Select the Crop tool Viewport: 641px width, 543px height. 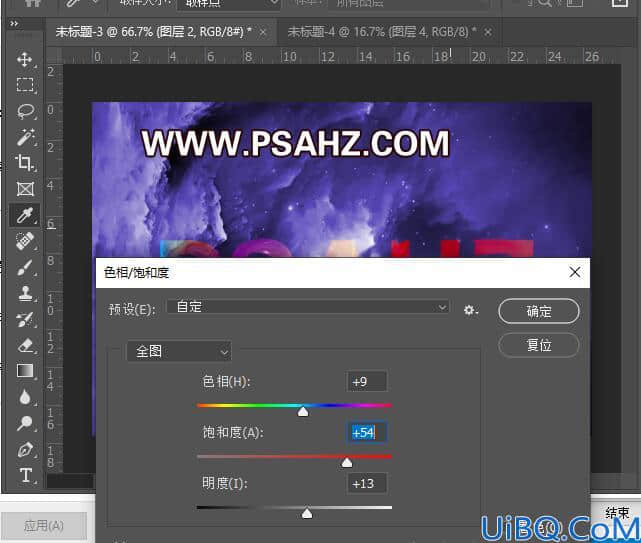pos(25,163)
